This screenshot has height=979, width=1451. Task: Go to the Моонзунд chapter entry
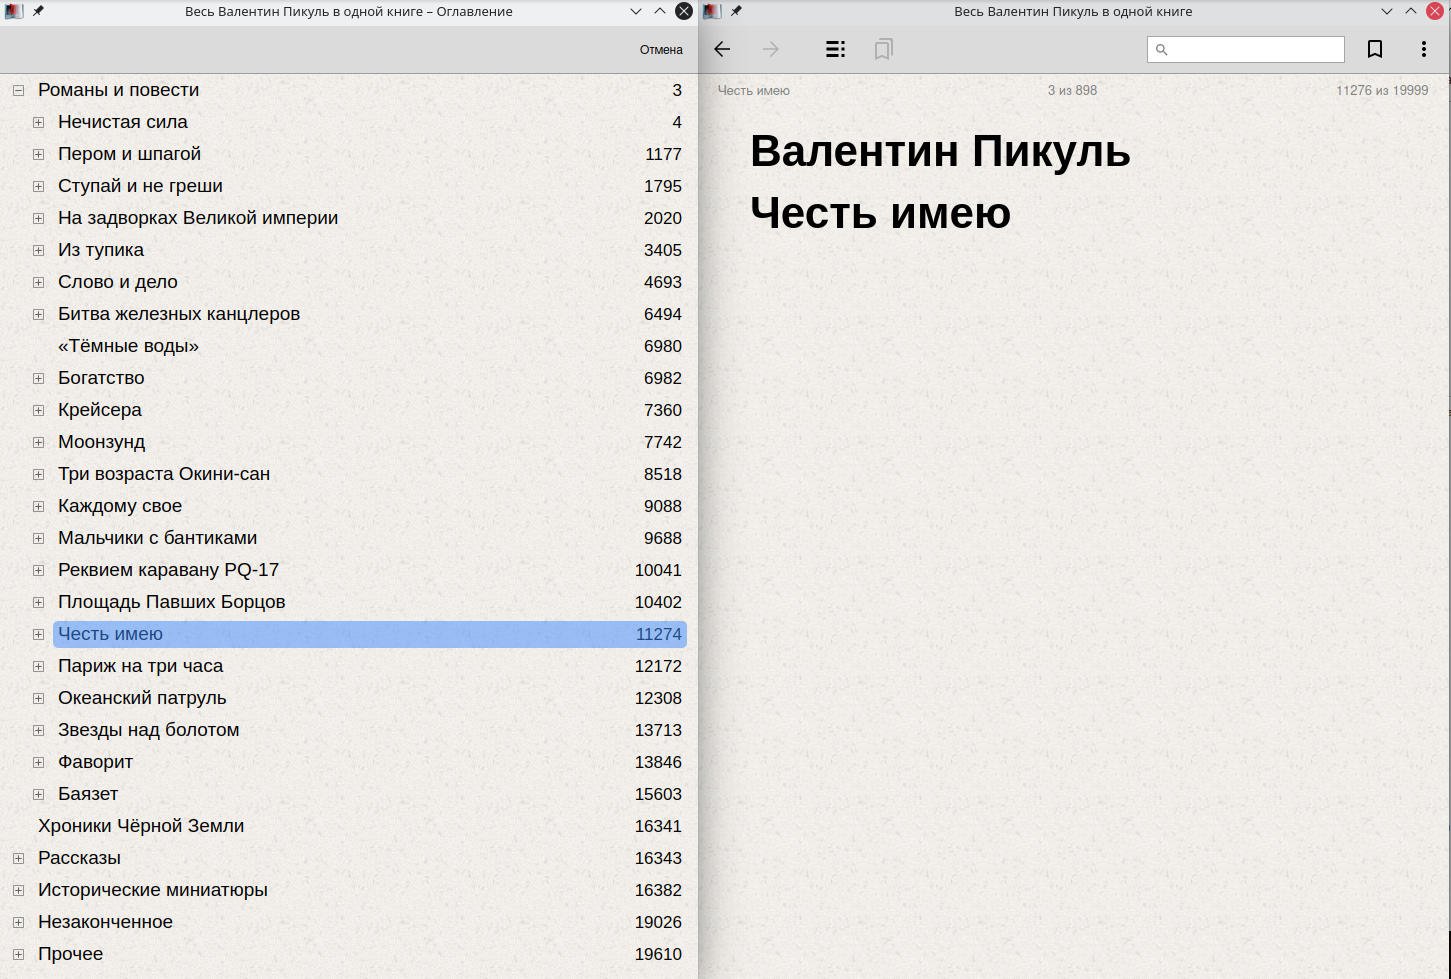click(x=101, y=442)
